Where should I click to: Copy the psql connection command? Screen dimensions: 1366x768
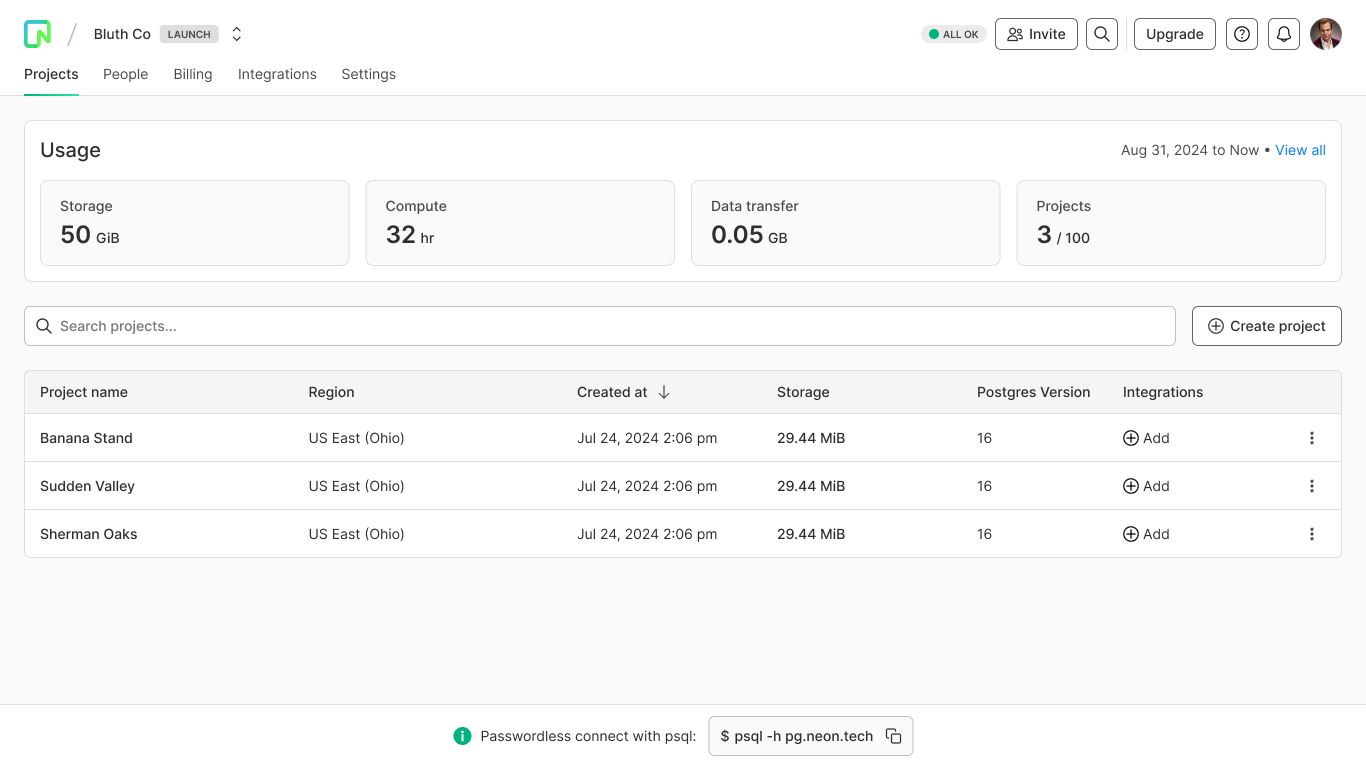click(x=894, y=736)
